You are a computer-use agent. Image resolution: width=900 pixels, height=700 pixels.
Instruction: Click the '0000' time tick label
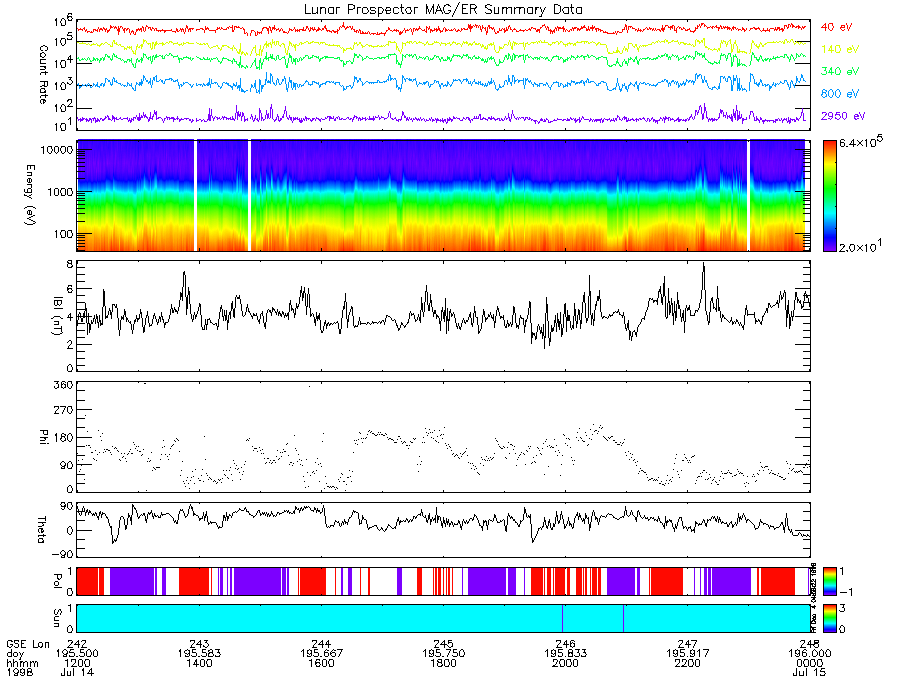click(x=809, y=663)
